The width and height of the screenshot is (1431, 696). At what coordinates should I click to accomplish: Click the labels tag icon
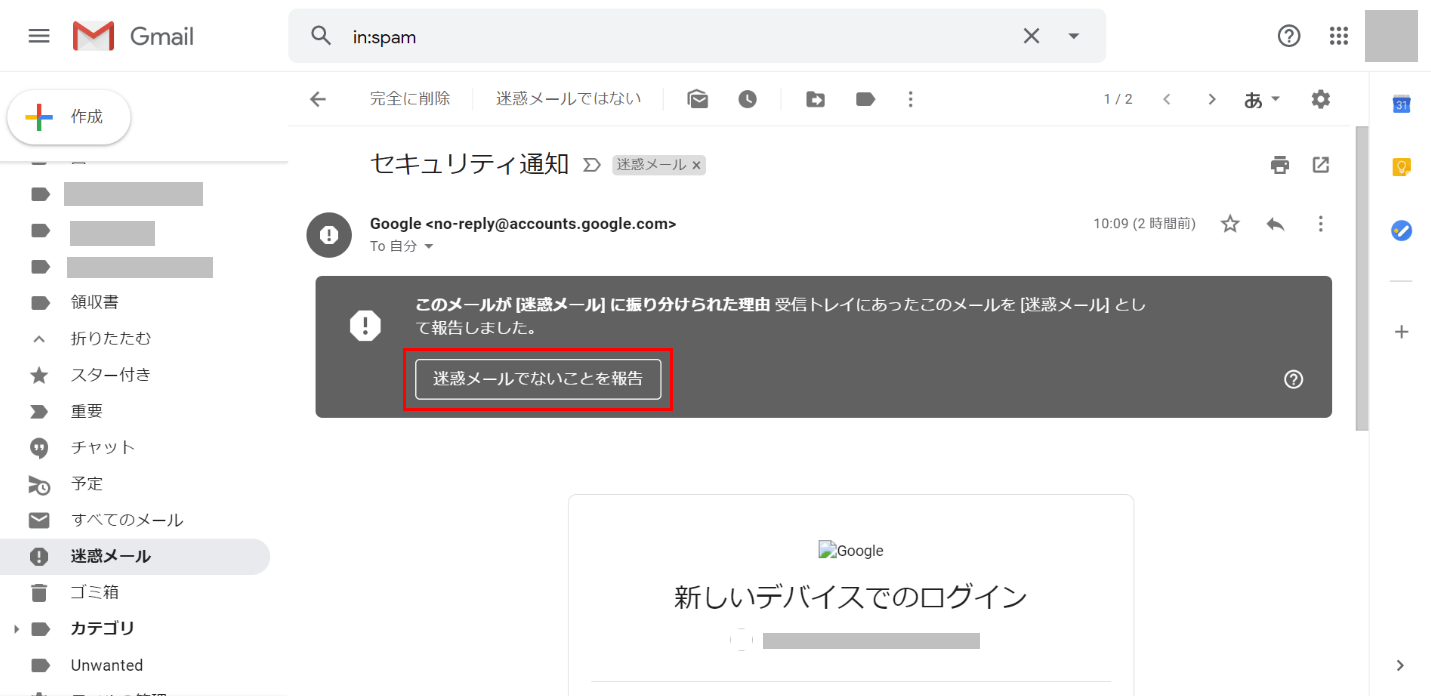(865, 99)
